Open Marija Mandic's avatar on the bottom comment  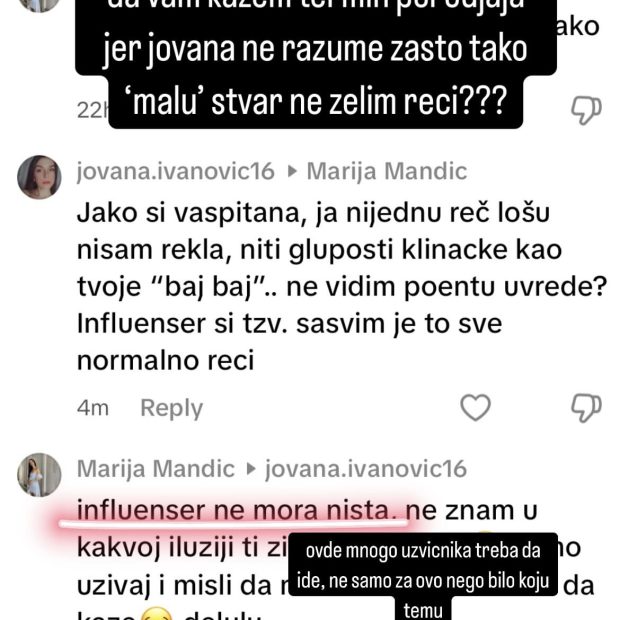coord(39,474)
